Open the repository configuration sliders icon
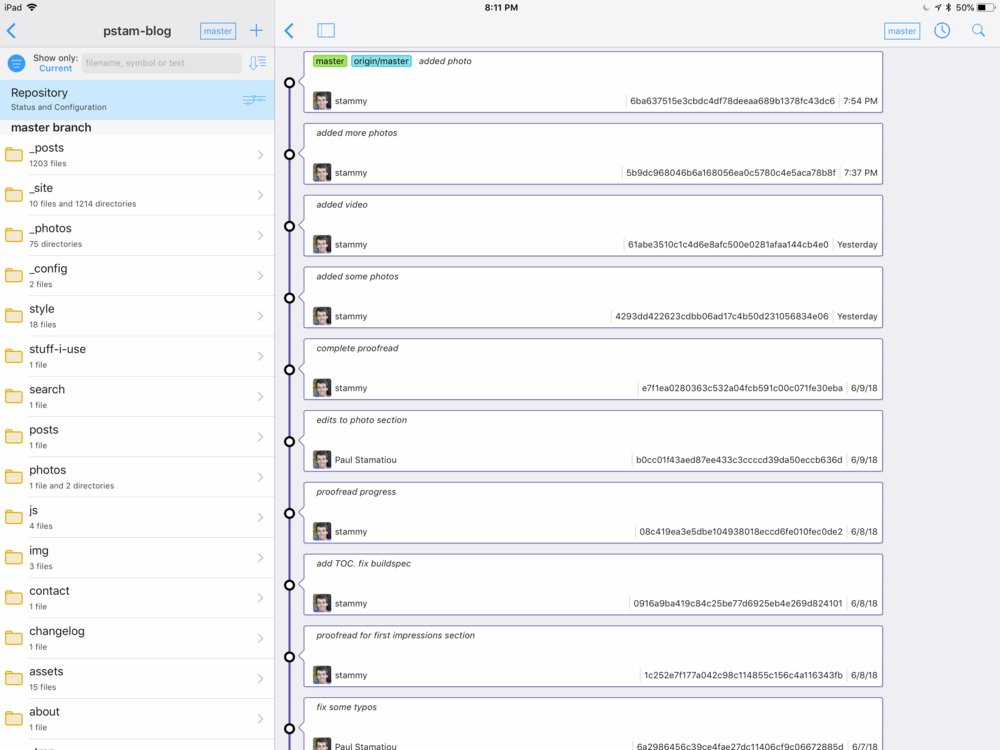 253,100
